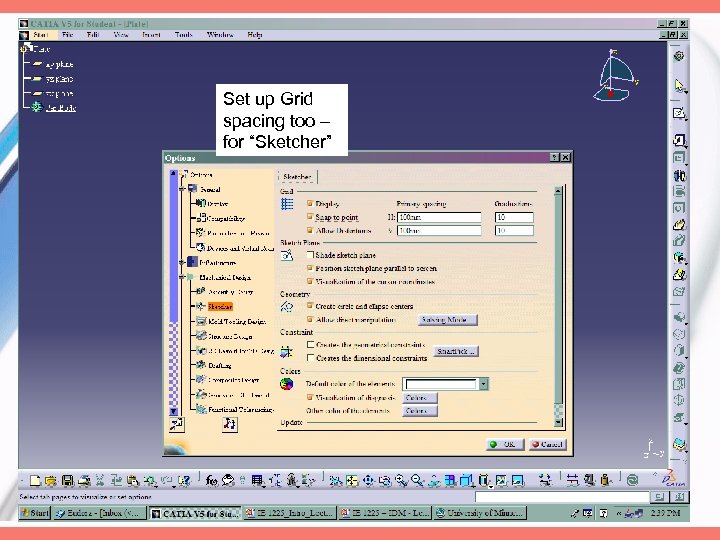This screenshot has width=720, height=540.
Task: Click the Fit All In view icon
Action: point(352,480)
